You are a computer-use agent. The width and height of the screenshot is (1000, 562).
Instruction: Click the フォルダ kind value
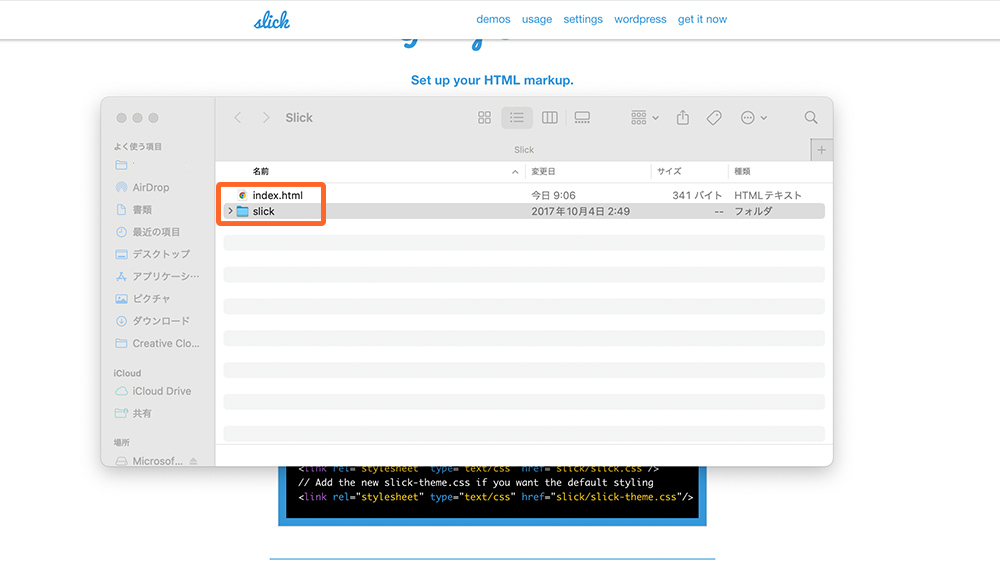(x=753, y=211)
